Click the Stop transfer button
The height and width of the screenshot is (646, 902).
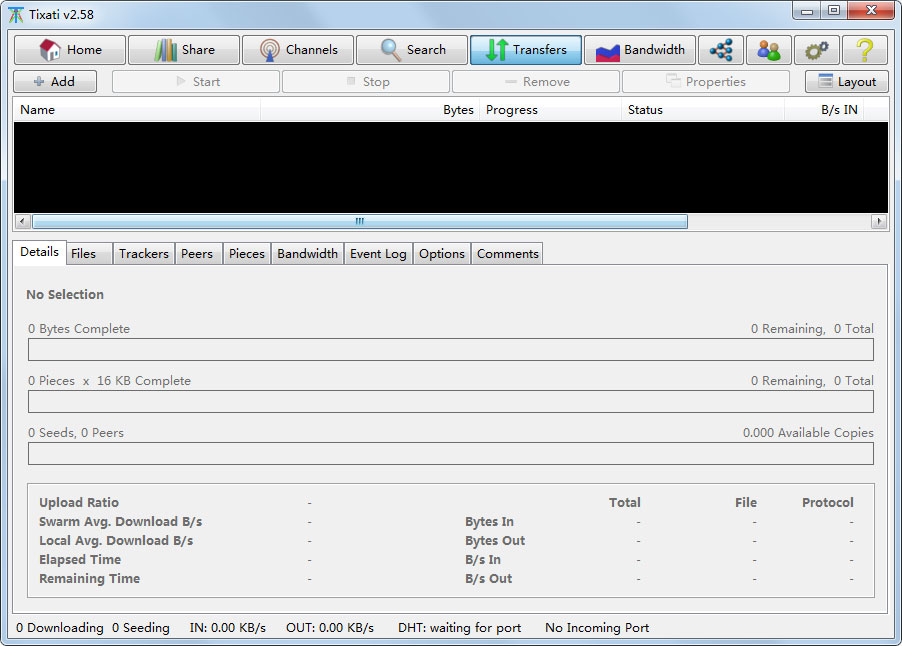tap(366, 82)
